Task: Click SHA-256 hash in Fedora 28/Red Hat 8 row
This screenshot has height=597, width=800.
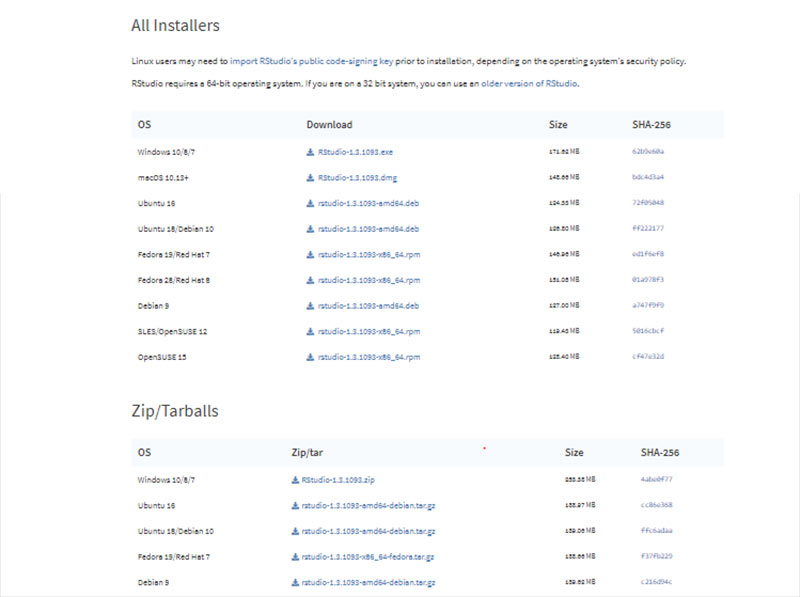Action: [x=648, y=280]
